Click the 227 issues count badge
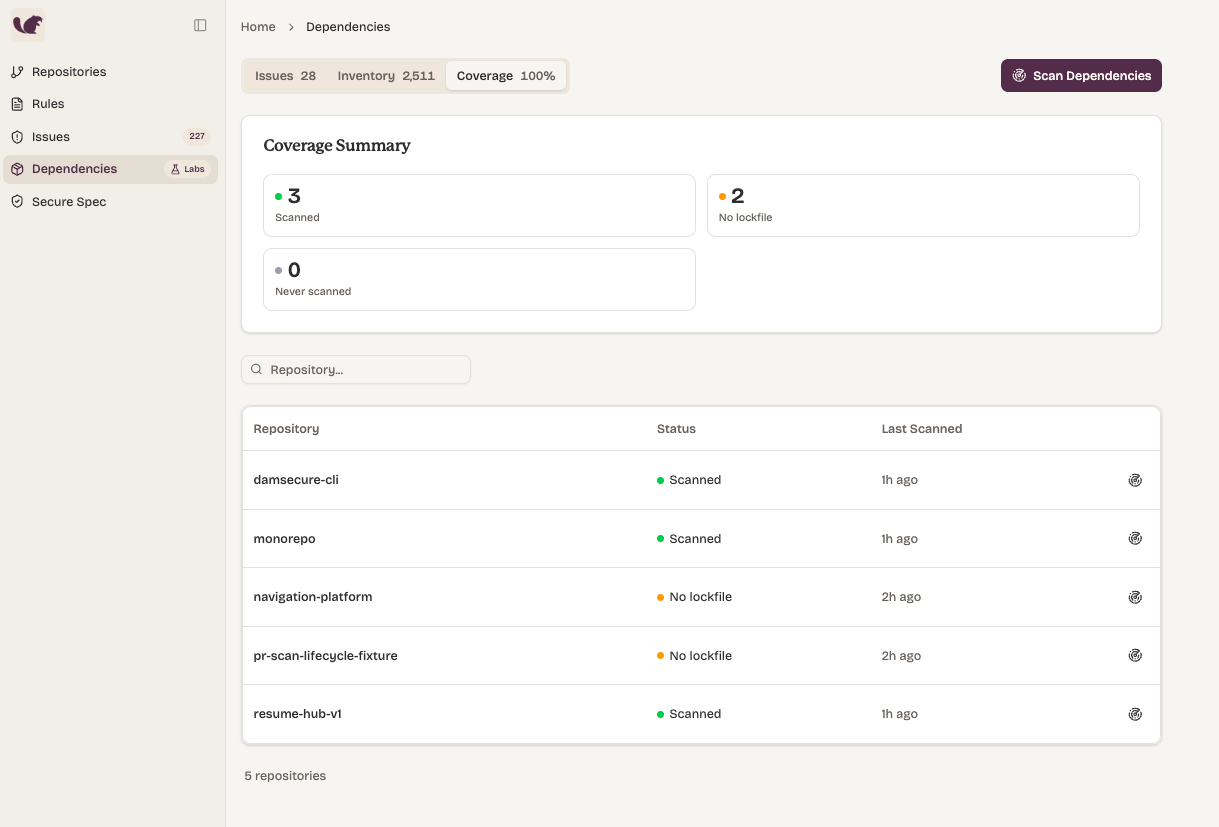1219x827 pixels. [x=197, y=137]
